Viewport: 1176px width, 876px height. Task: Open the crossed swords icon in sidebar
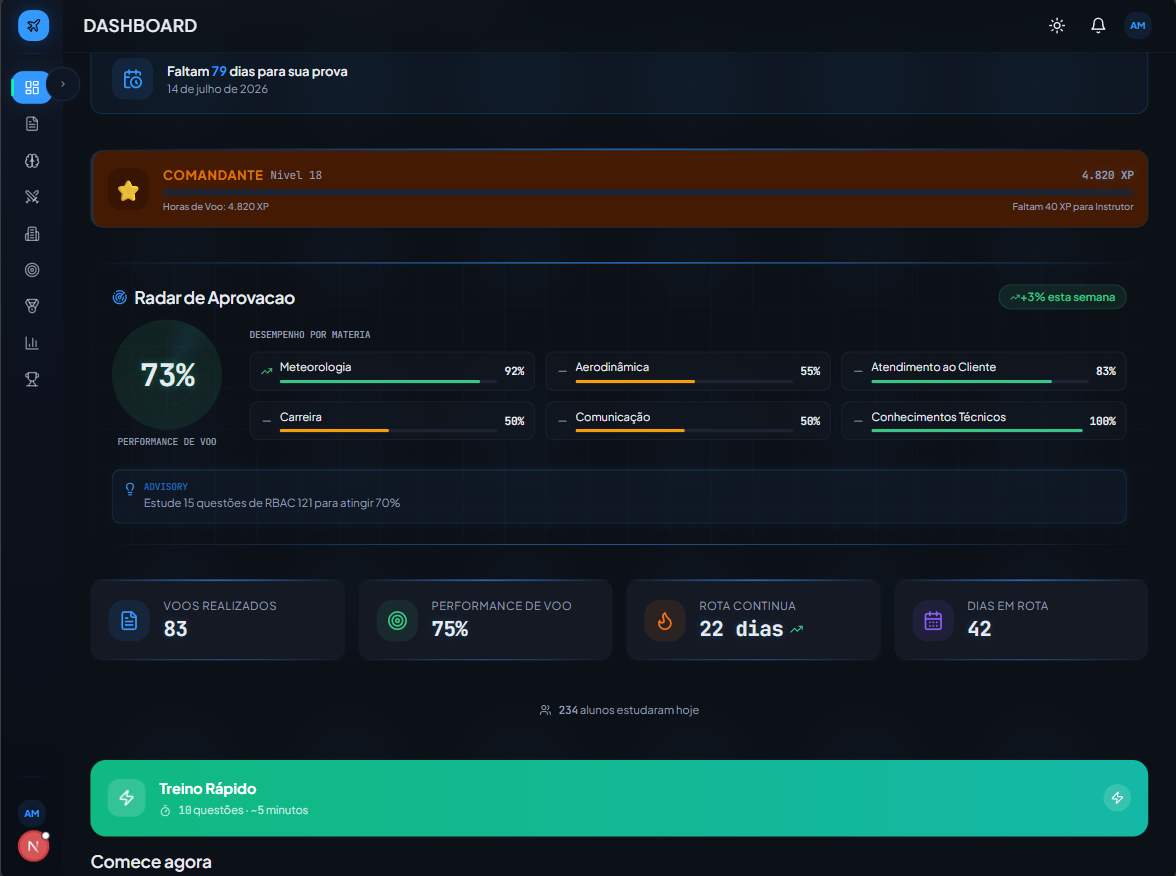pyautogui.click(x=32, y=196)
